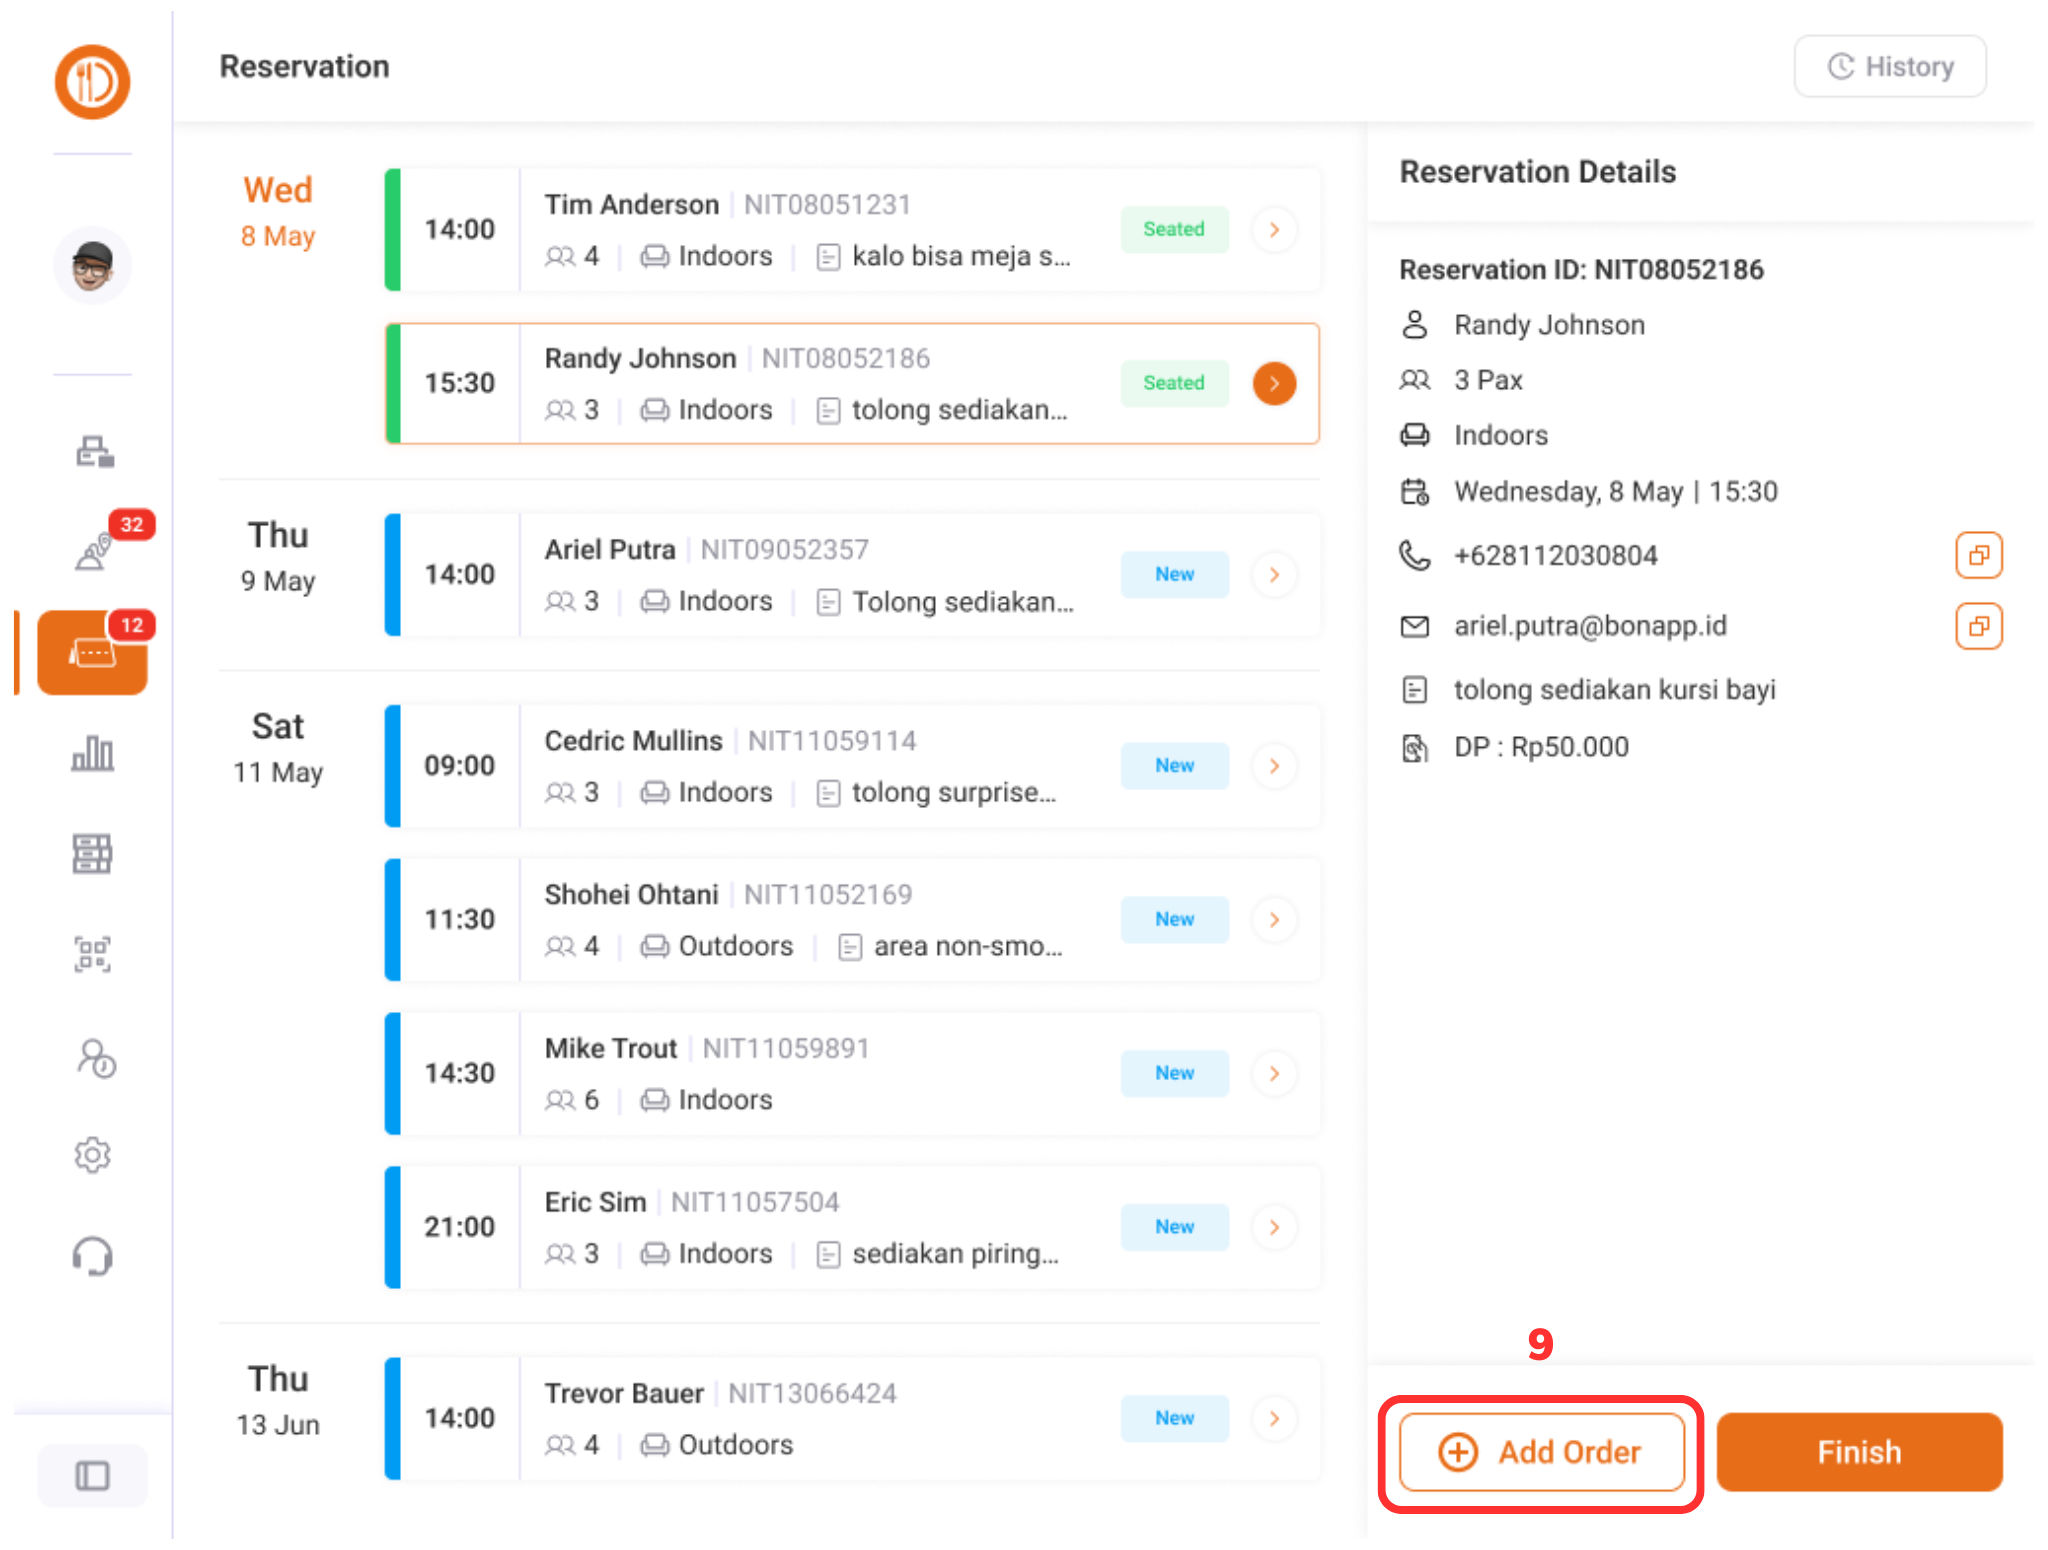Click the Add Order button
This screenshot has height=1550, width=2048.
pyautogui.click(x=1541, y=1452)
